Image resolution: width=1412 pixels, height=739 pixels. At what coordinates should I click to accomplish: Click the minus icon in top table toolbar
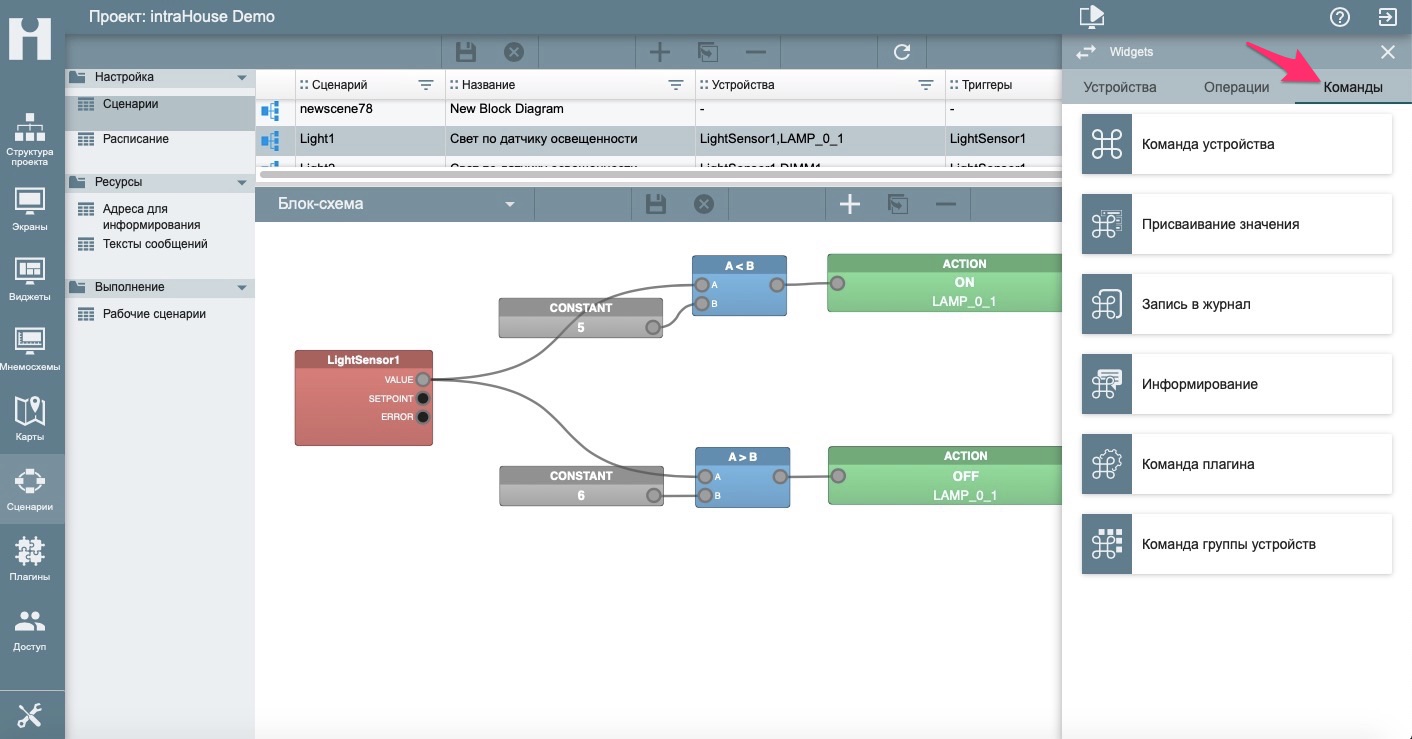[756, 52]
